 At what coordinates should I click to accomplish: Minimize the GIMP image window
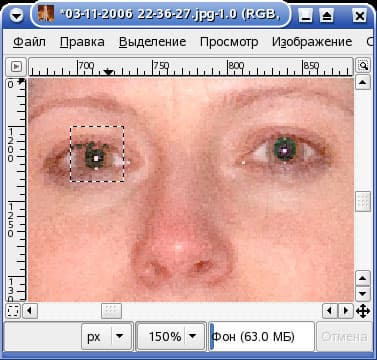tap(305, 15)
